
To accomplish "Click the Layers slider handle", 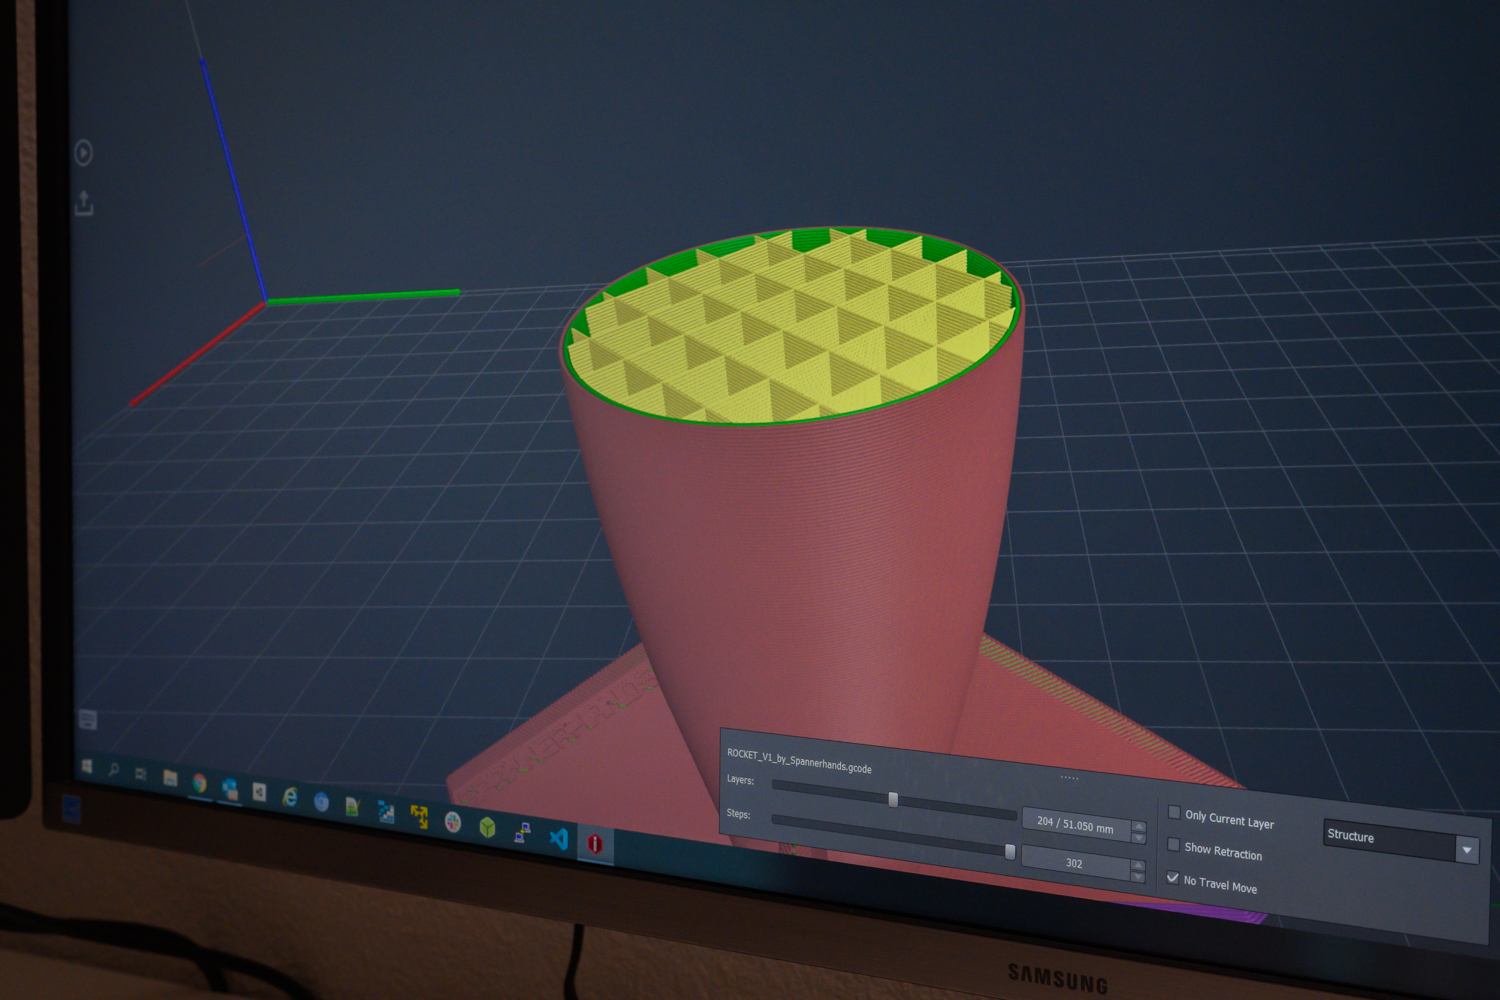I will pos(893,799).
